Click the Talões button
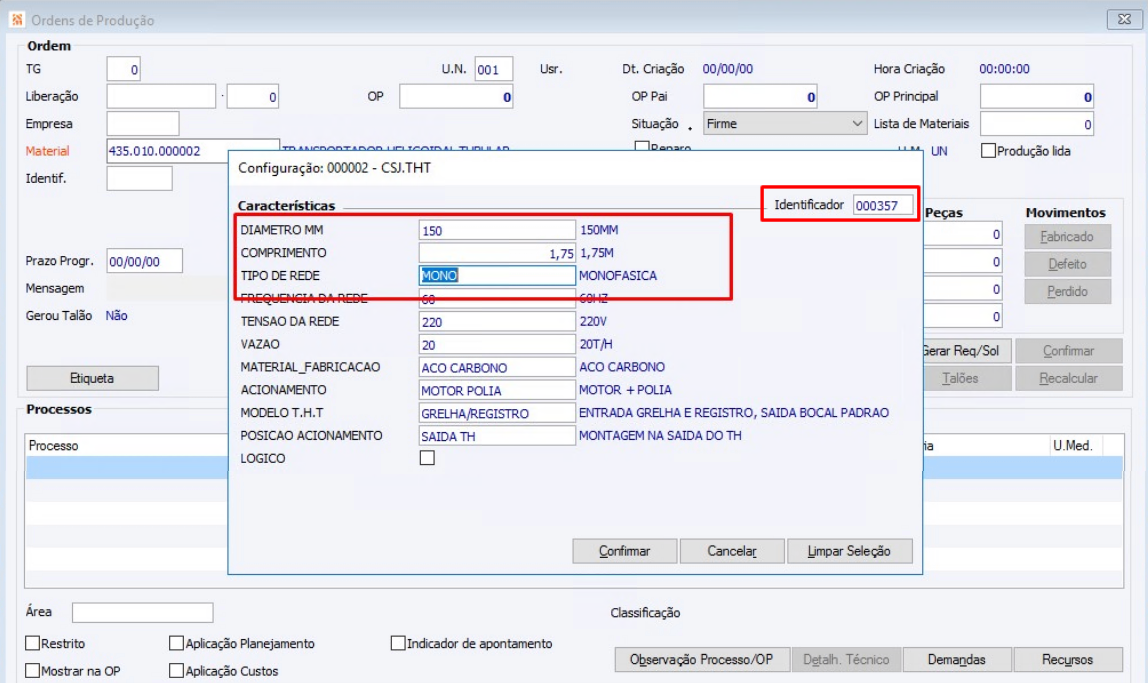 pos(967,378)
